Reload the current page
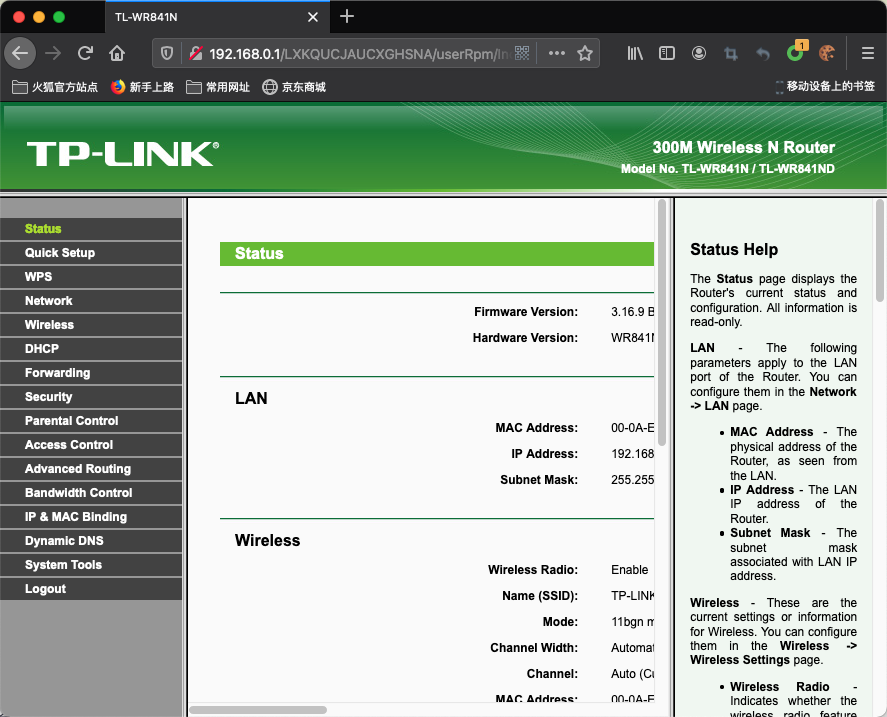The width and height of the screenshot is (887, 717). point(86,53)
